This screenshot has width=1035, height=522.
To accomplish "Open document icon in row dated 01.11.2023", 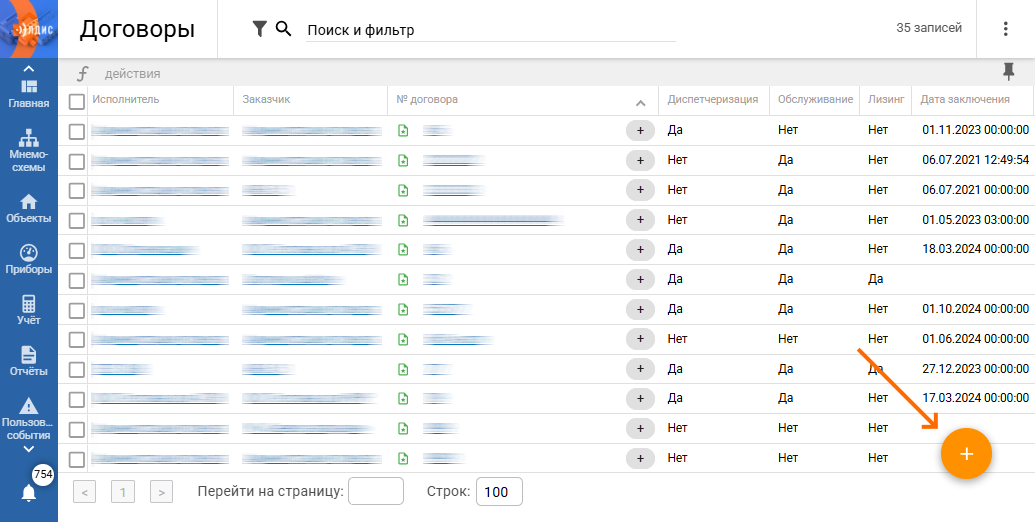I will tap(403, 131).
